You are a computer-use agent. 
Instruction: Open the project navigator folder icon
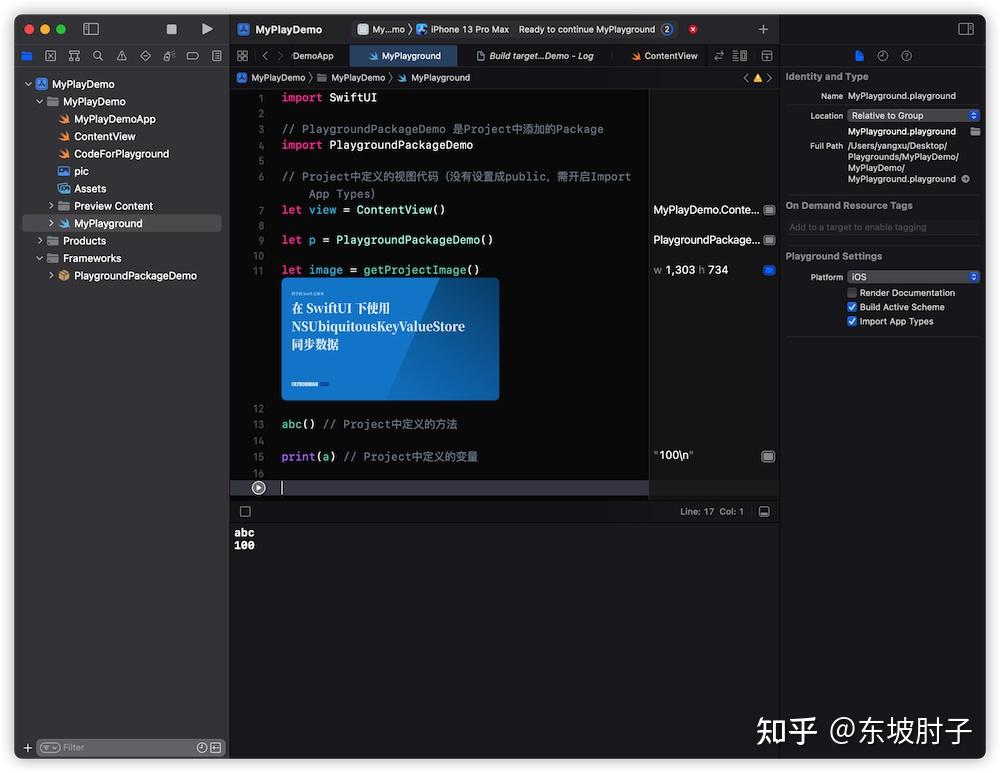27,56
